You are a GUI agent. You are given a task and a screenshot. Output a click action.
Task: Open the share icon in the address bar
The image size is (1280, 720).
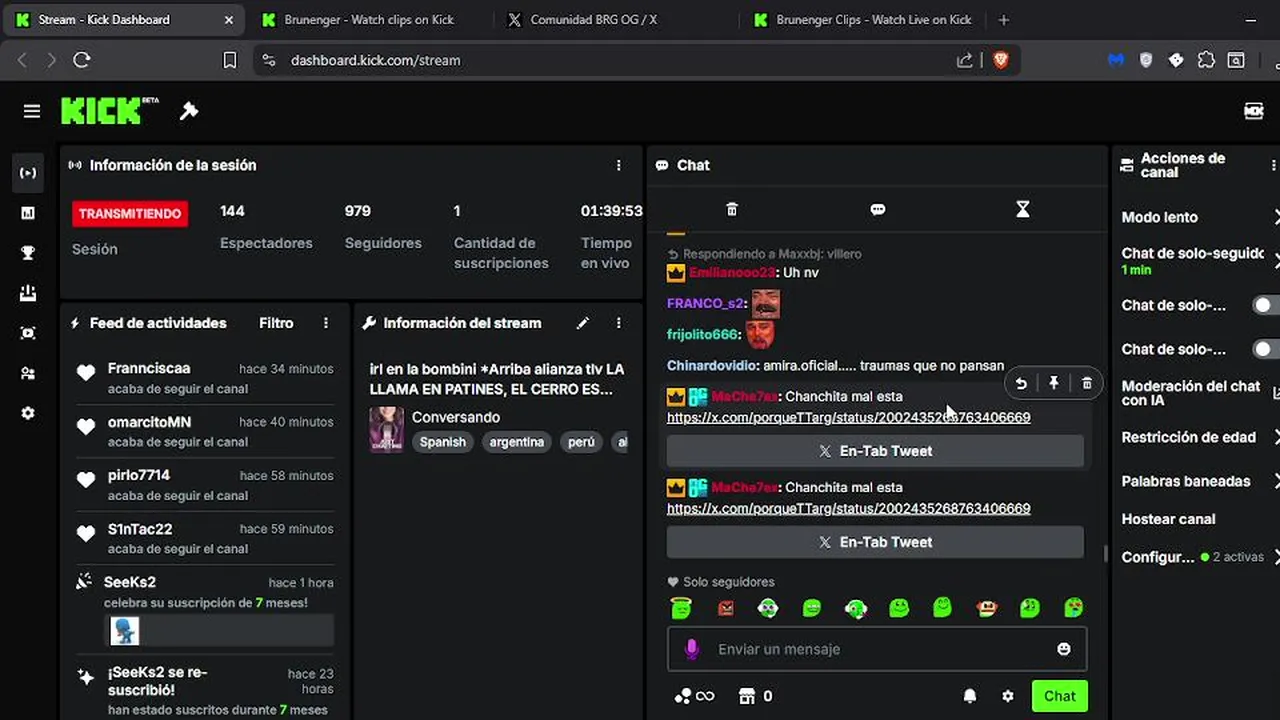pos(965,60)
